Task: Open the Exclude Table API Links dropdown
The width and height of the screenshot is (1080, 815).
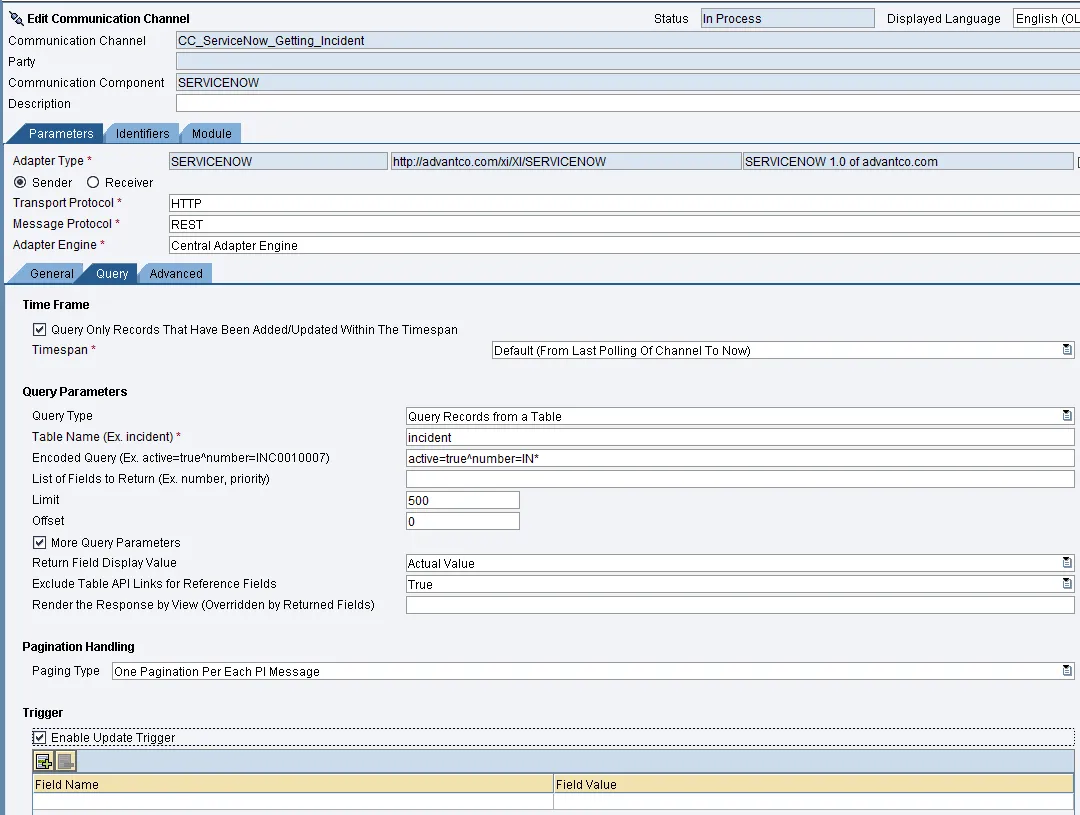Action: (x=1067, y=584)
